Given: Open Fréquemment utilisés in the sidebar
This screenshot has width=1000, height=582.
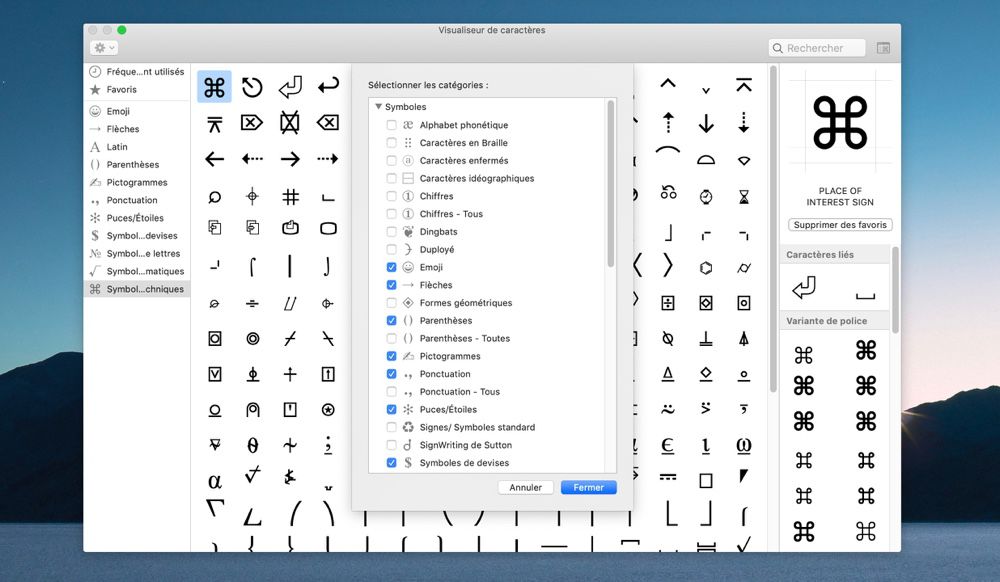Looking at the screenshot, I should [x=137, y=71].
